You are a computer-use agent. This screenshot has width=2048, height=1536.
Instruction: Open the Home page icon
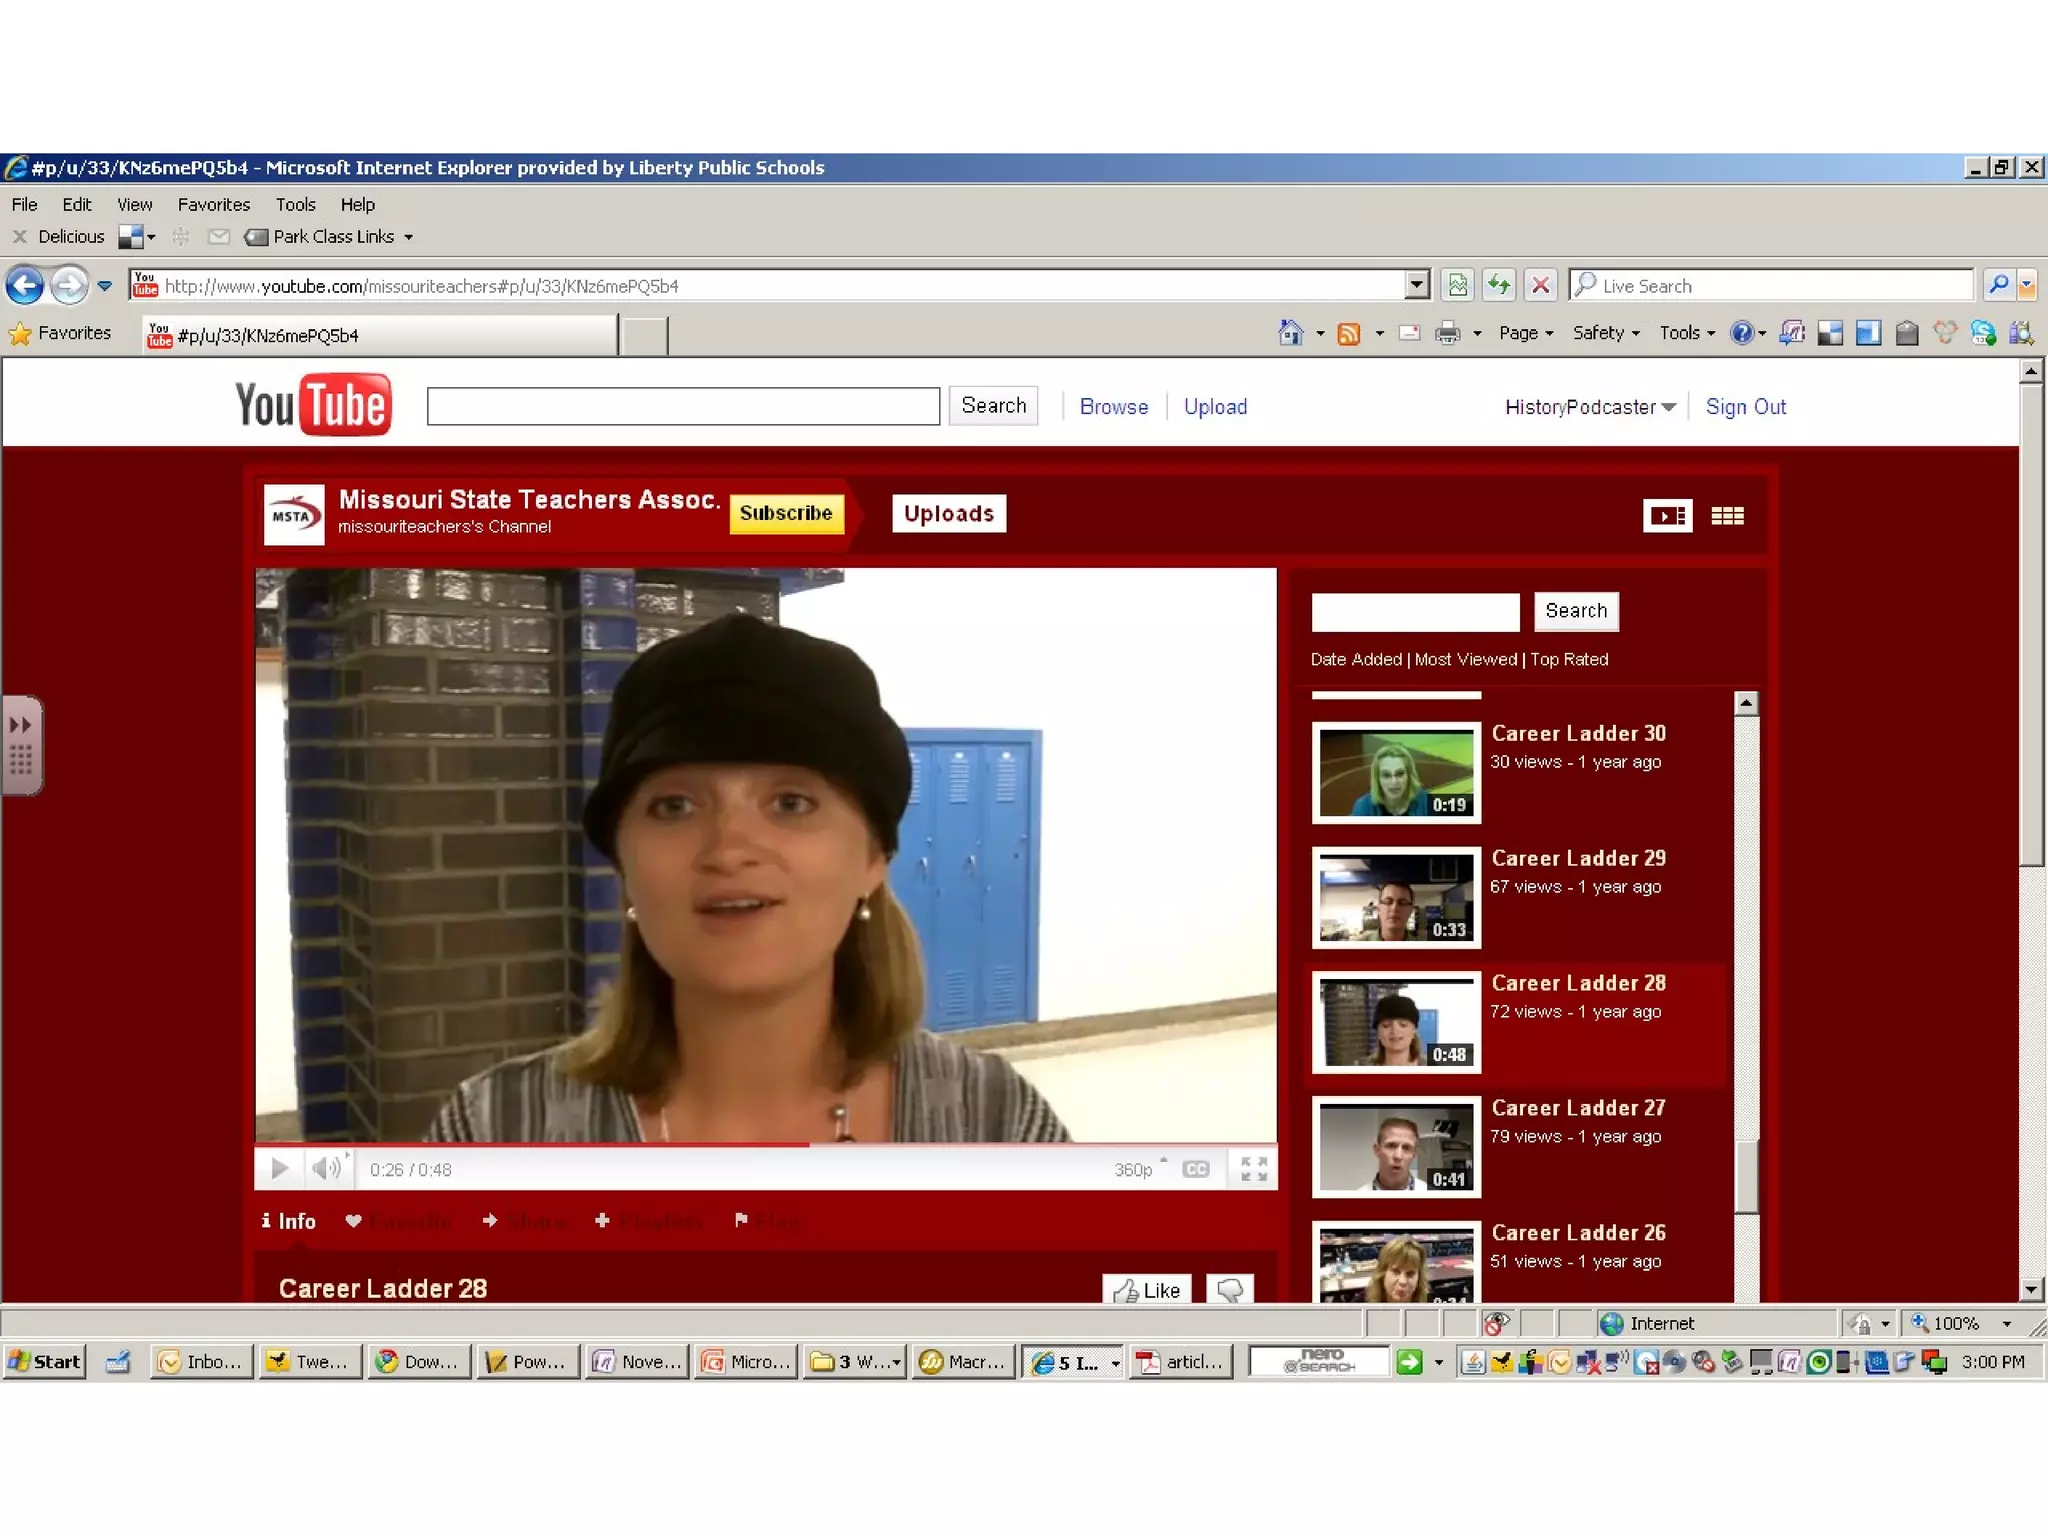(x=1290, y=333)
